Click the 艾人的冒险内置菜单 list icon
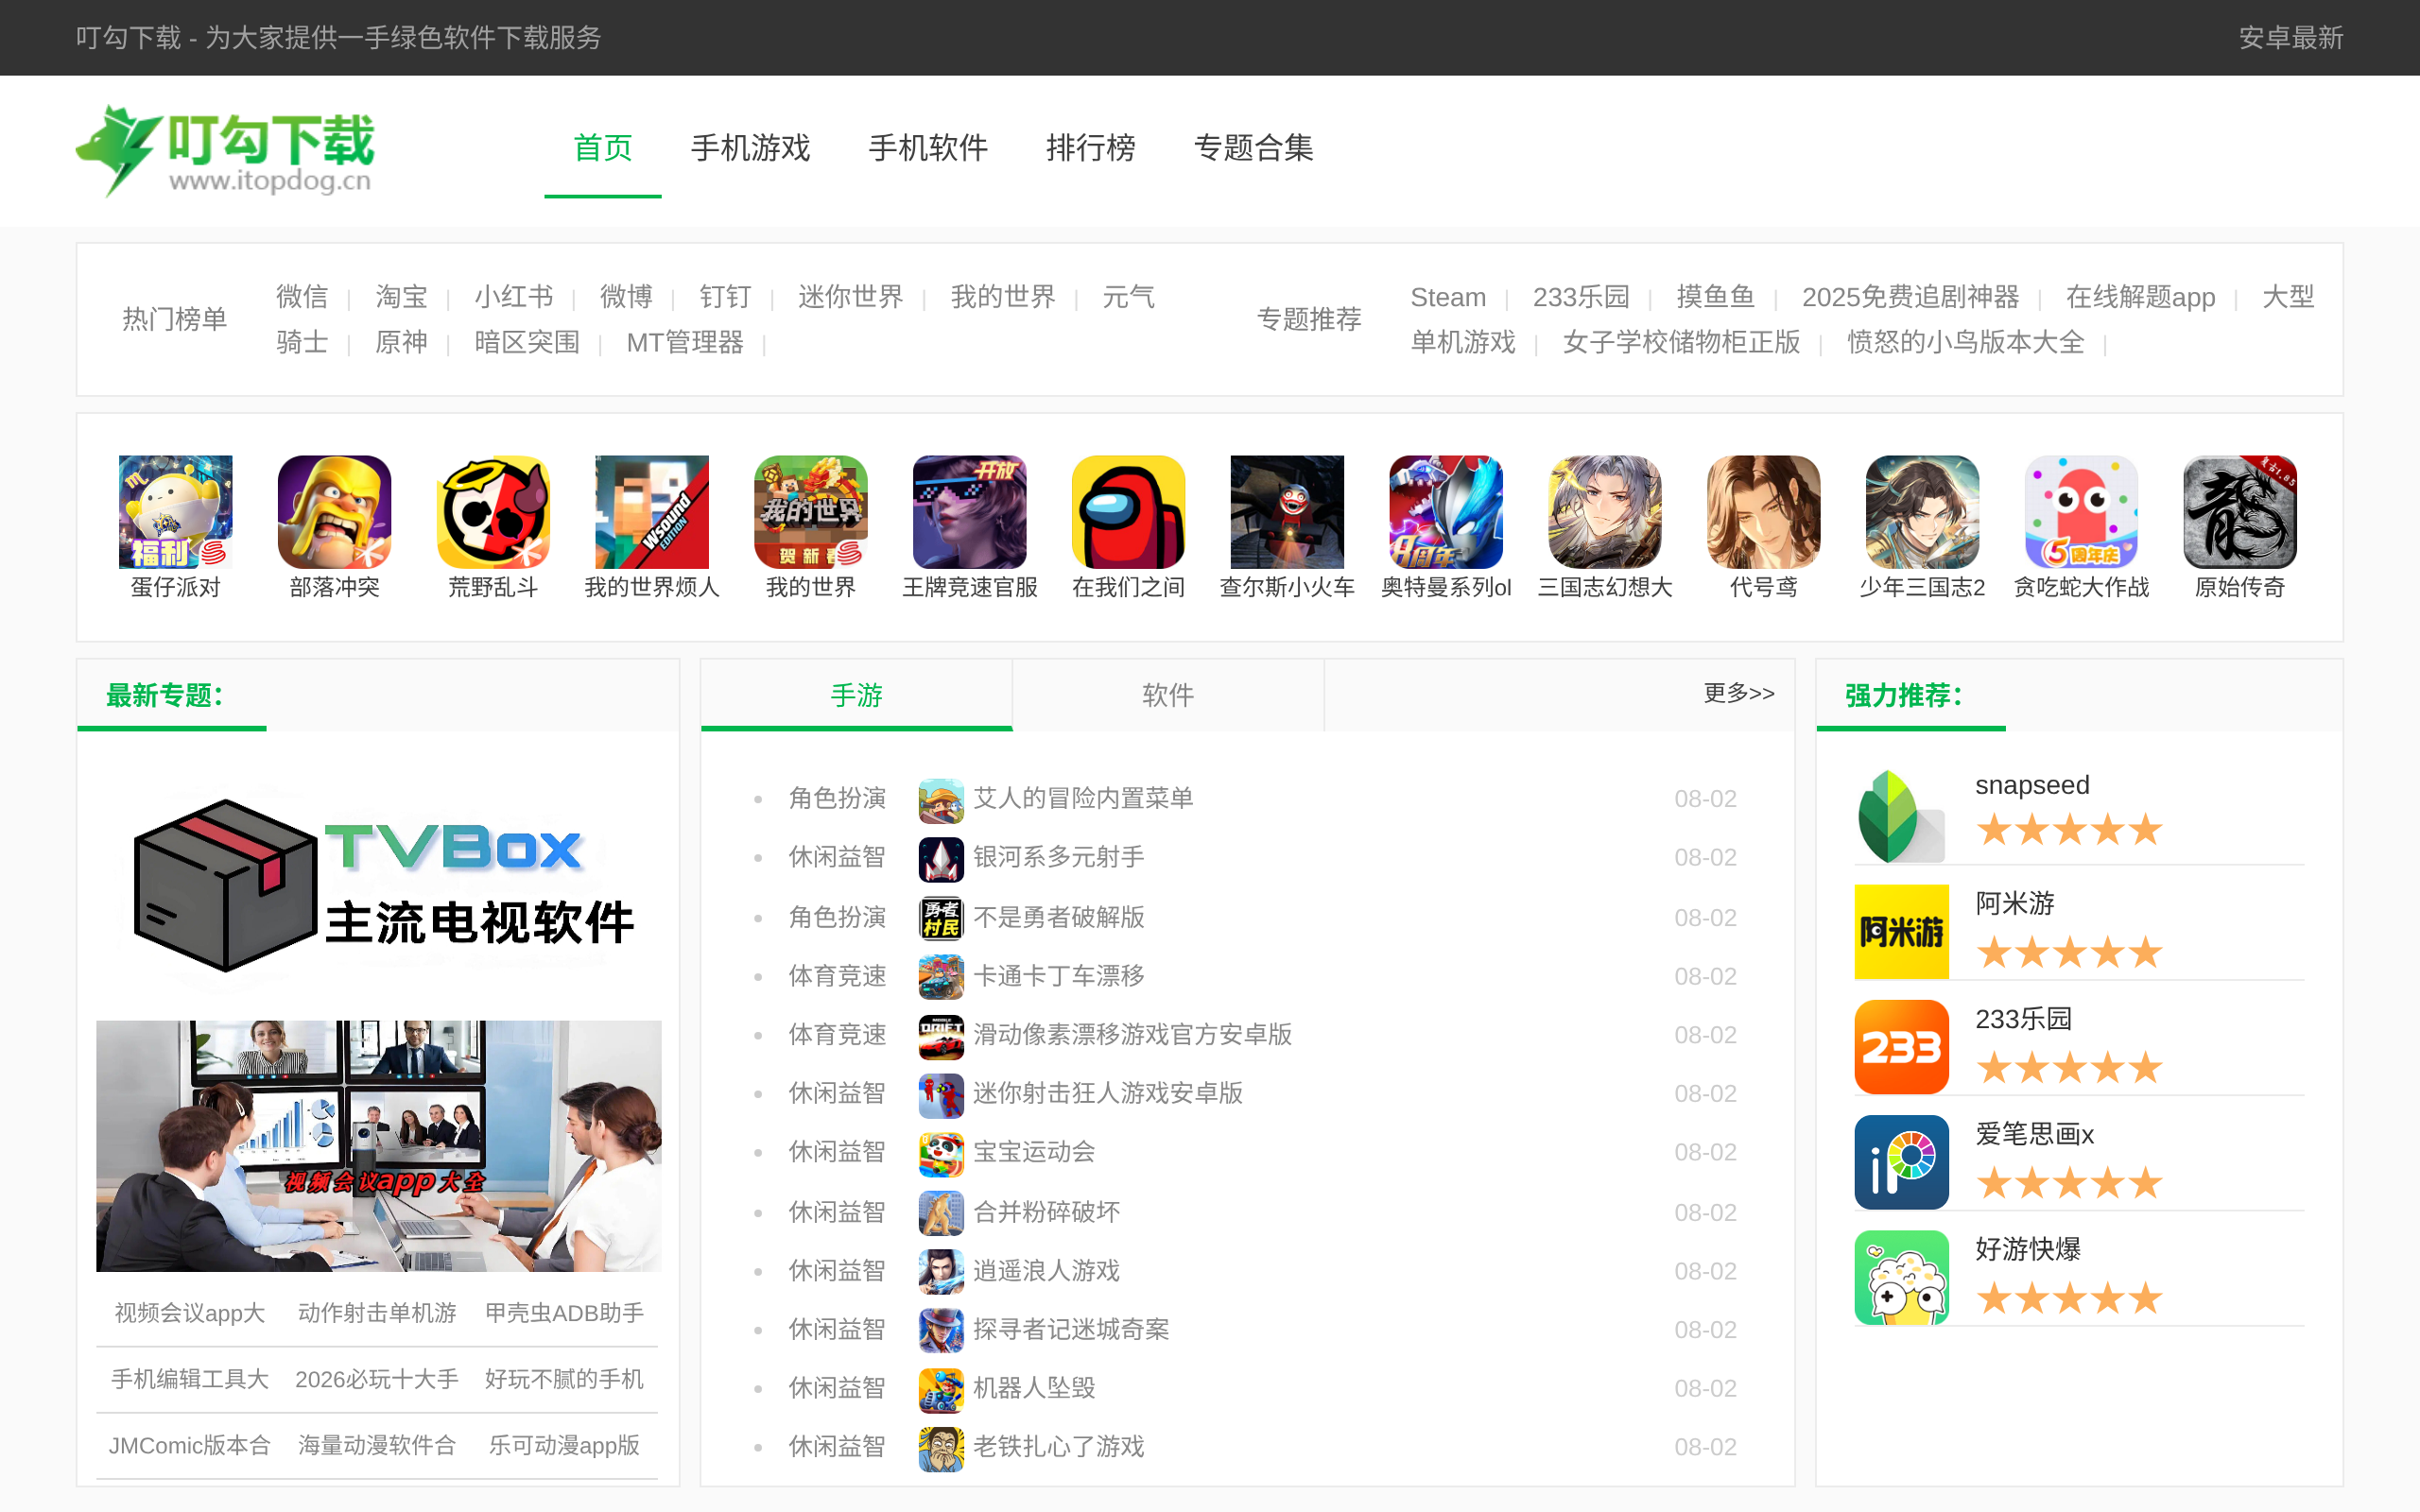 click(941, 800)
